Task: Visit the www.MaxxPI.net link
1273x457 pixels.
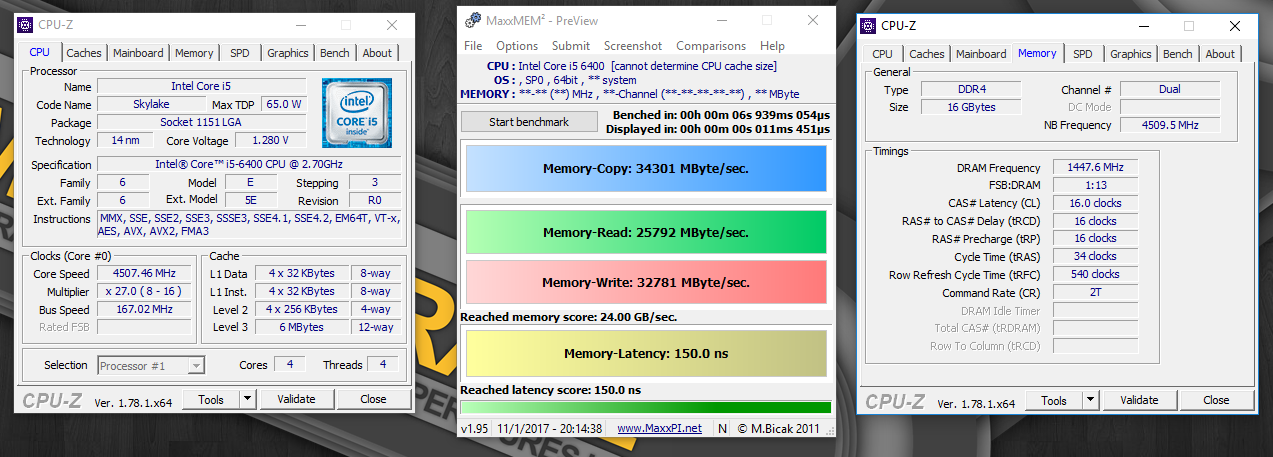Action: click(x=659, y=428)
